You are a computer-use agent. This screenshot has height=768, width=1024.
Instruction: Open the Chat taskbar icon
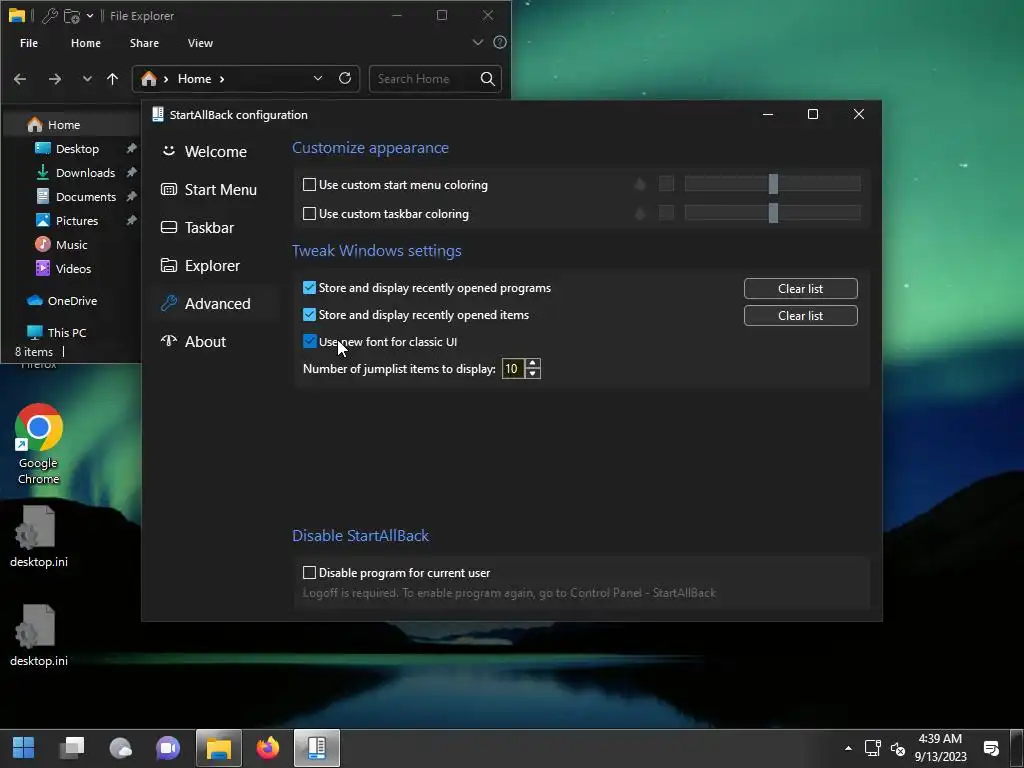[x=168, y=748]
